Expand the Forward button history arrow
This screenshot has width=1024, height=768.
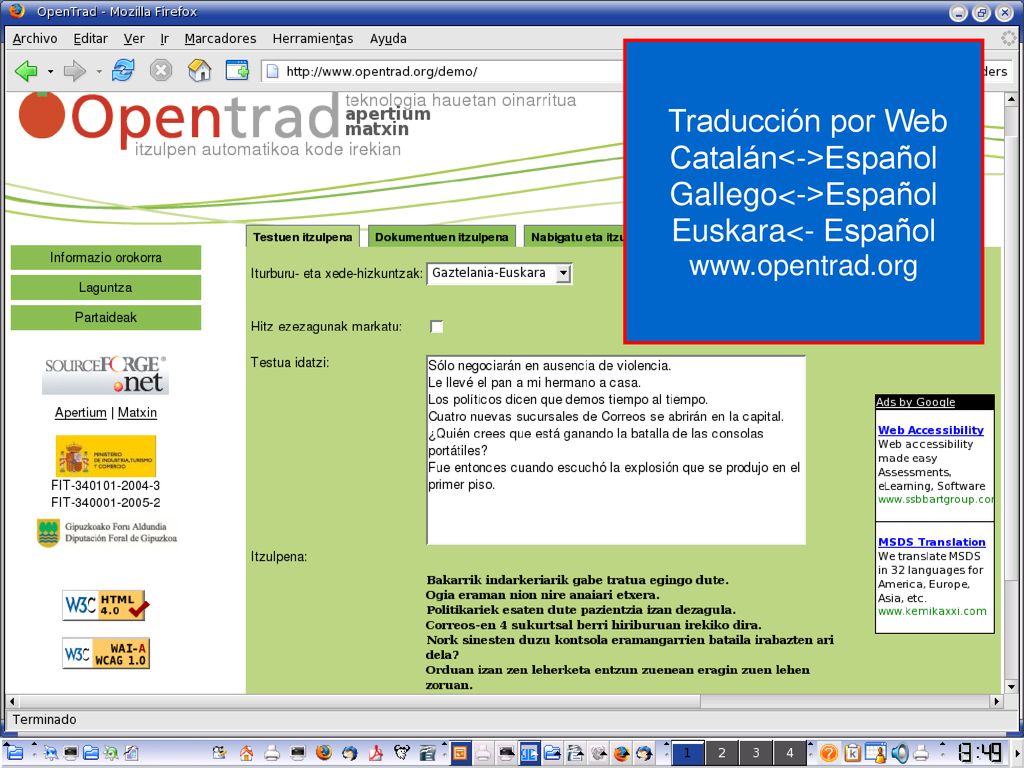pyautogui.click(x=99, y=71)
